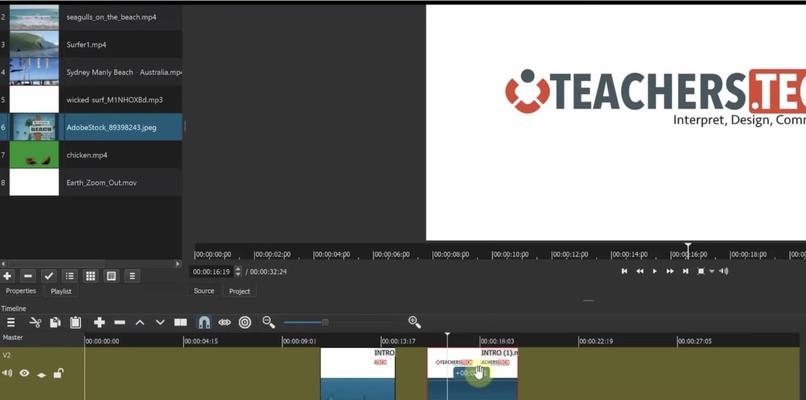Image resolution: width=806 pixels, height=400 pixels.
Task: Open the Timeline hamburger menu
Action: pyautogui.click(x=10, y=322)
